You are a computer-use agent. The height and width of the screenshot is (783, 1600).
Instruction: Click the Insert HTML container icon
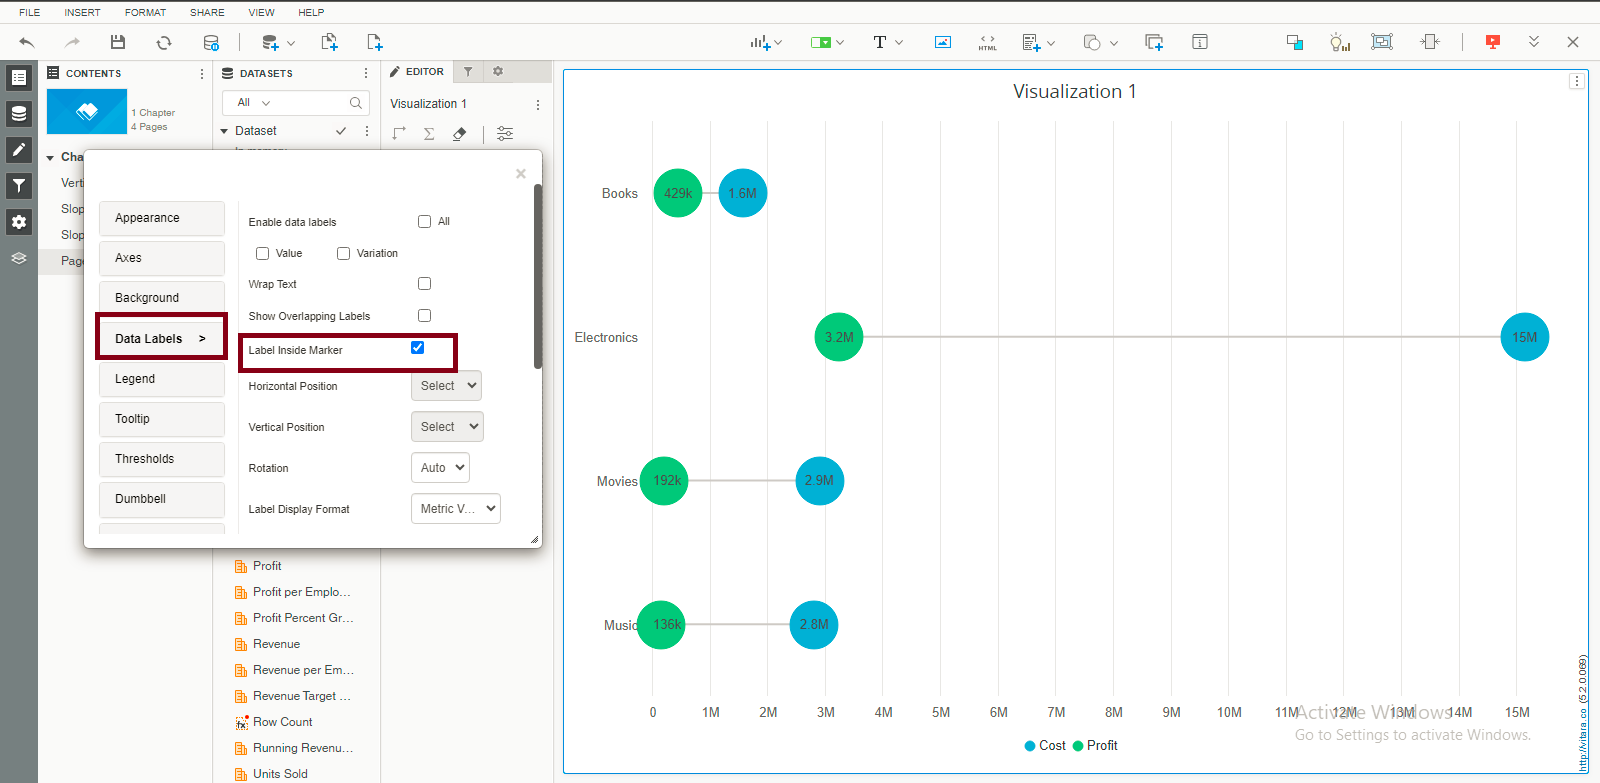(x=987, y=42)
